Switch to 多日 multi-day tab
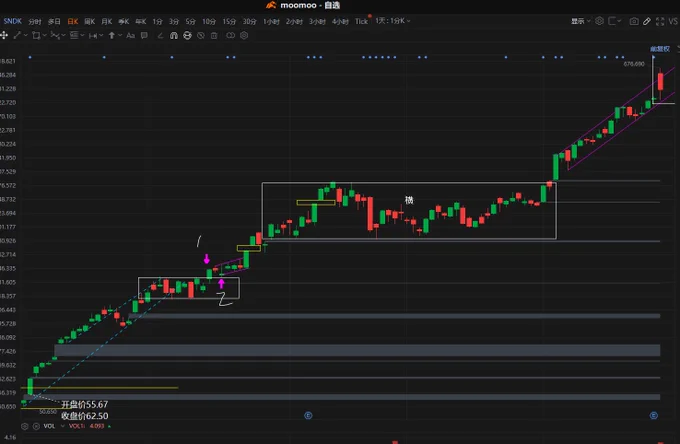 click(54, 22)
